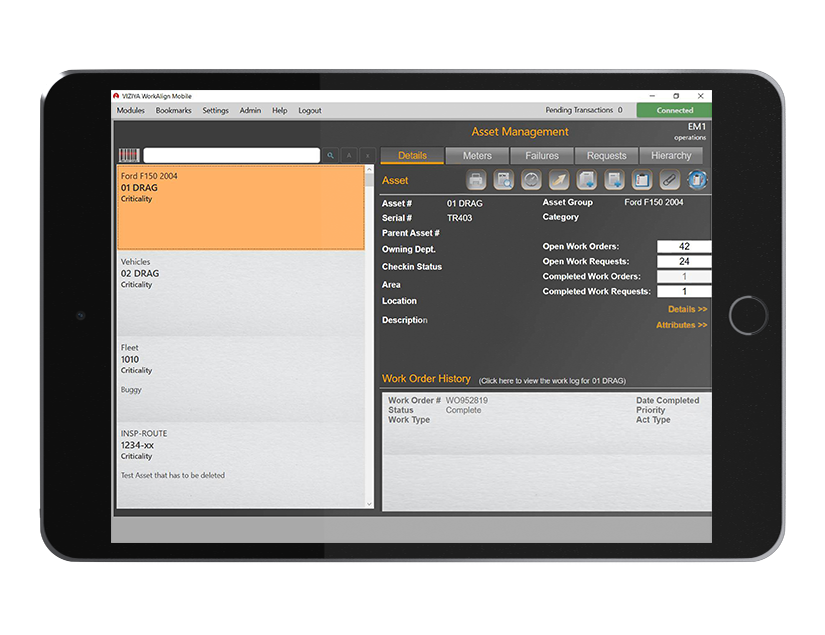
Task: Select the barcode scanner icon beside the search box
Action: (128, 156)
